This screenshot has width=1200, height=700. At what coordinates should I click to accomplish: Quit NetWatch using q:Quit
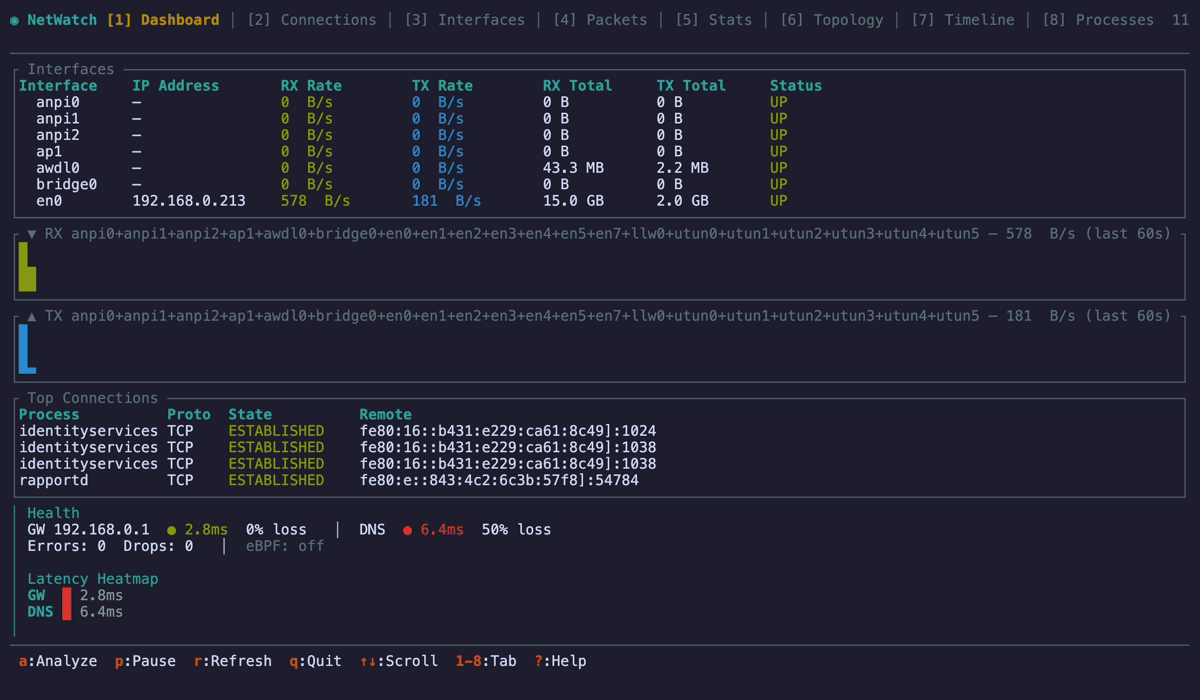coord(315,661)
